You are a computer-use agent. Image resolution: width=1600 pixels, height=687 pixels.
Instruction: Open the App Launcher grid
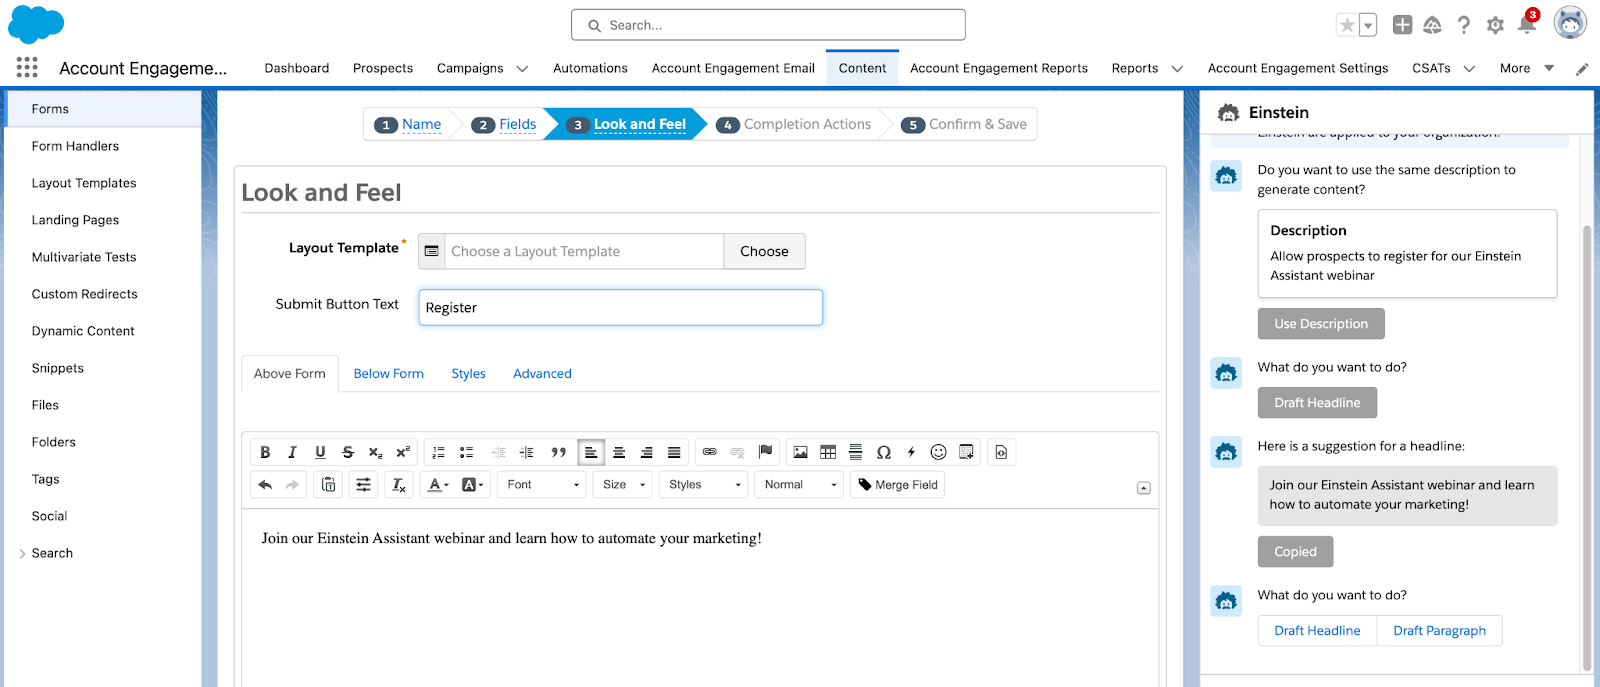[x=27, y=67]
